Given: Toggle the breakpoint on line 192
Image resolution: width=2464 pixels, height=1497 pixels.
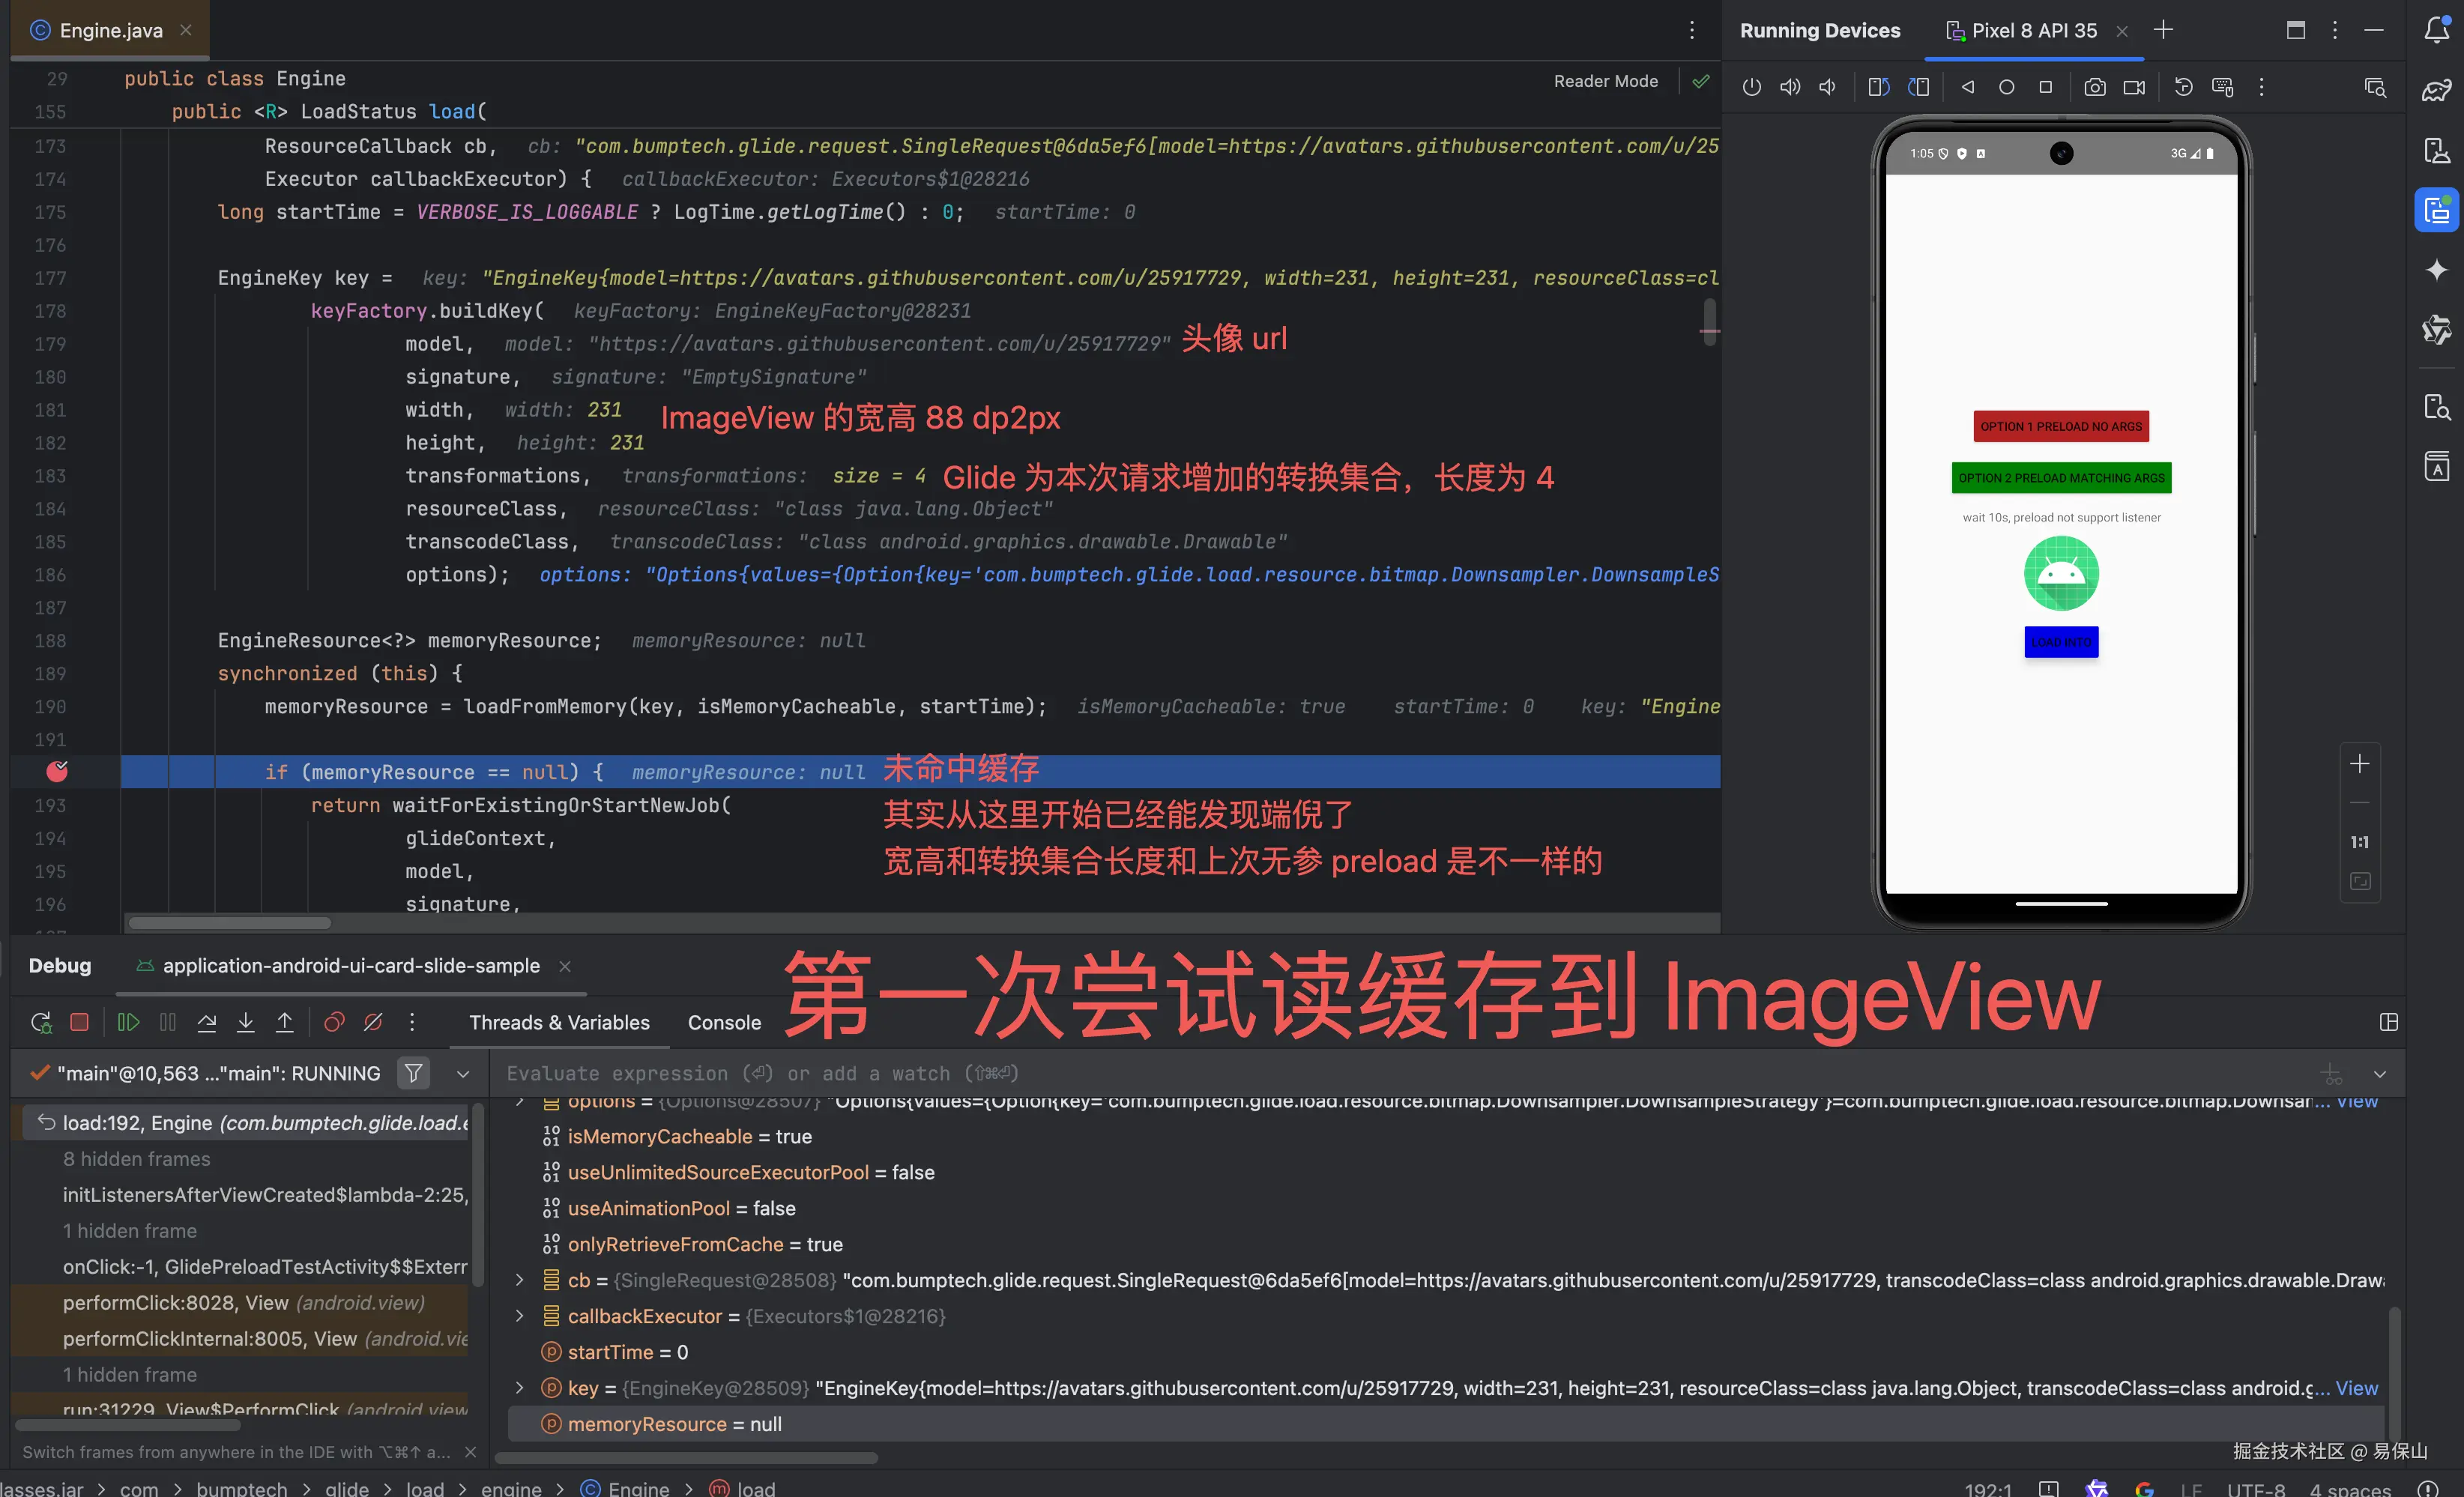Looking at the screenshot, I should [57, 771].
